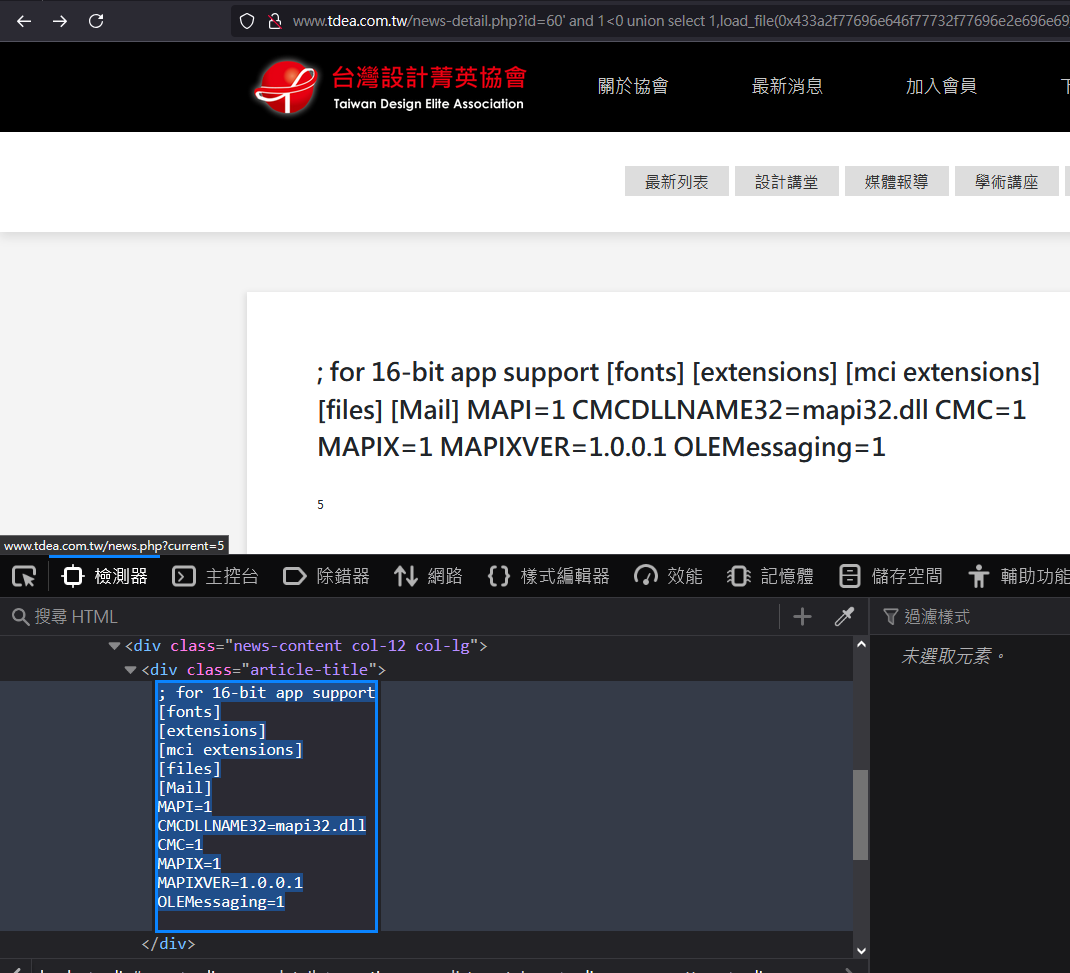
Task: Select the 學術講座 category button
Action: [x=1007, y=181]
